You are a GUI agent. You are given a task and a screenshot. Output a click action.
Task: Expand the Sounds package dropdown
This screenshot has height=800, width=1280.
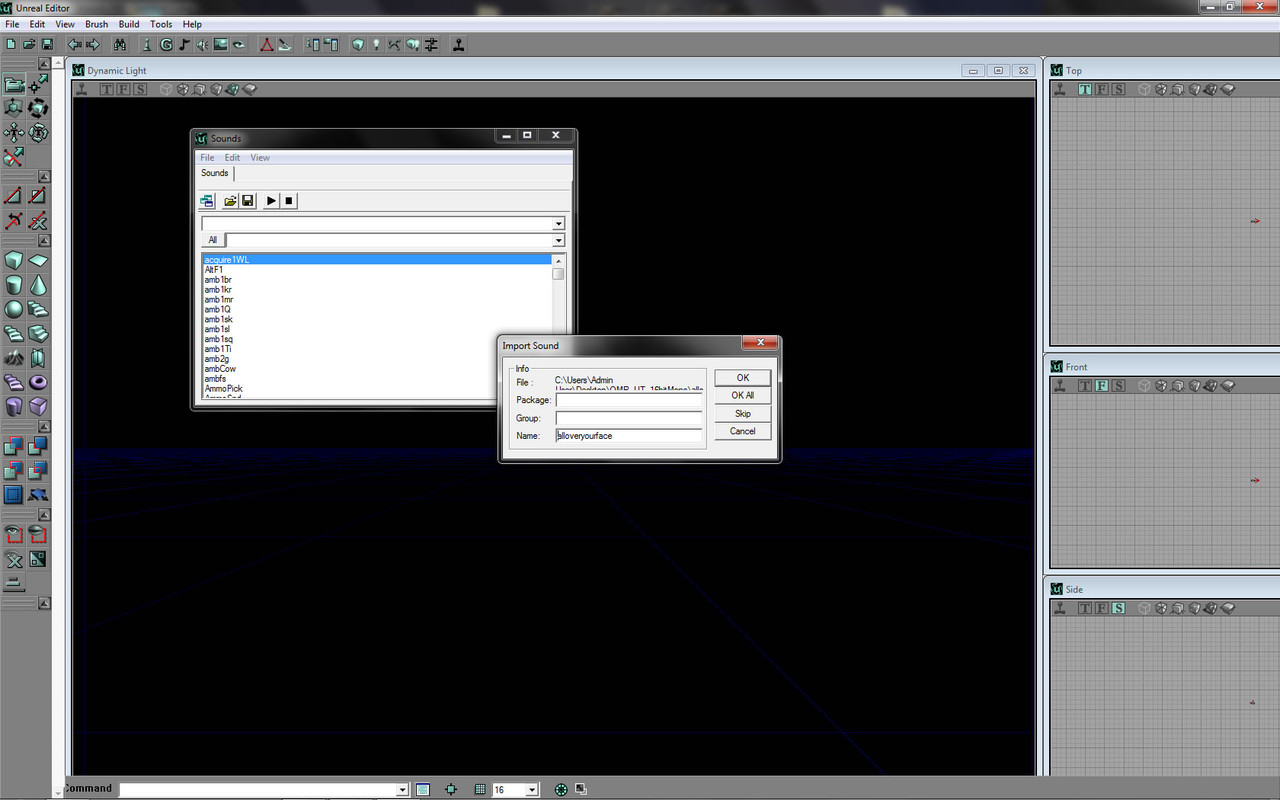[x=559, y=224]
